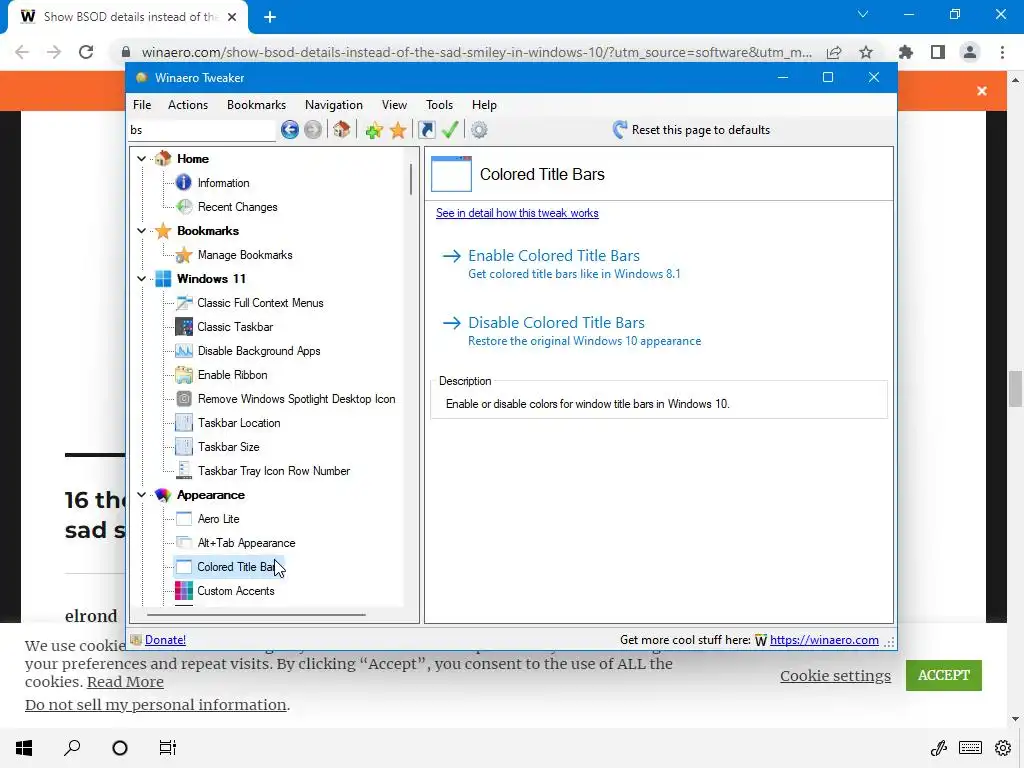1024x768 pixels.
Task: Click Enable Colored Title Bars
Action: point(554,256)
